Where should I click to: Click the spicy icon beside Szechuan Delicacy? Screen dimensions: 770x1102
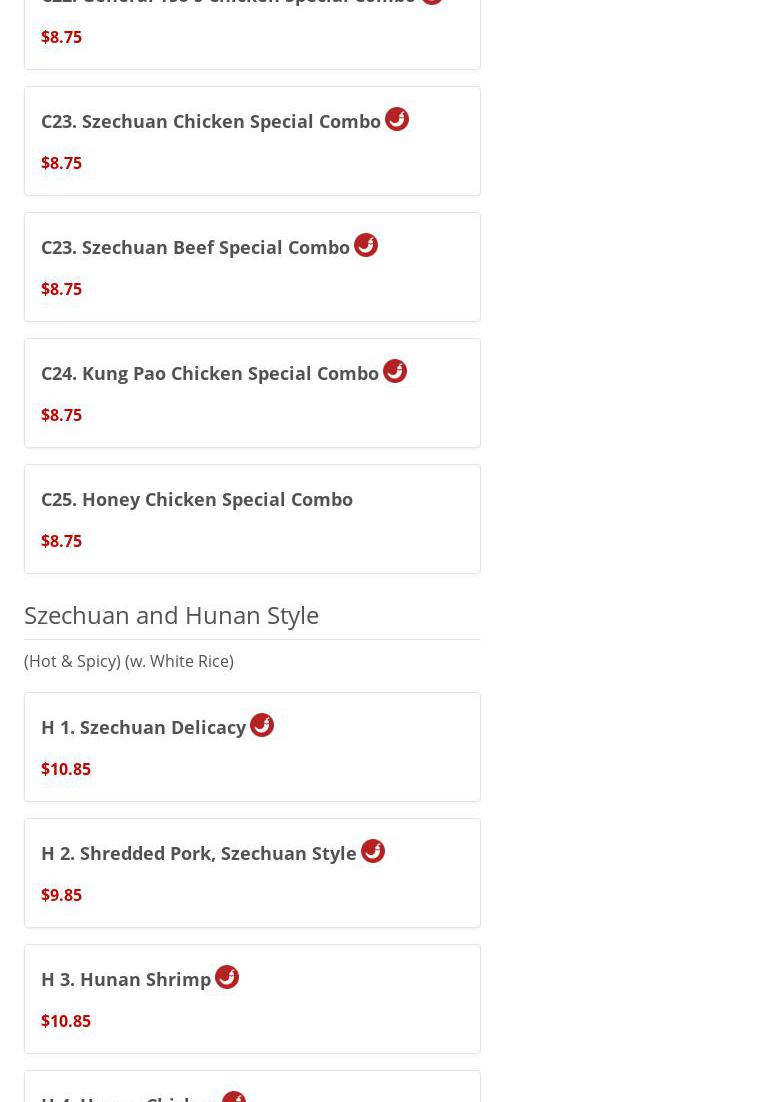click(x=262, y=725)
